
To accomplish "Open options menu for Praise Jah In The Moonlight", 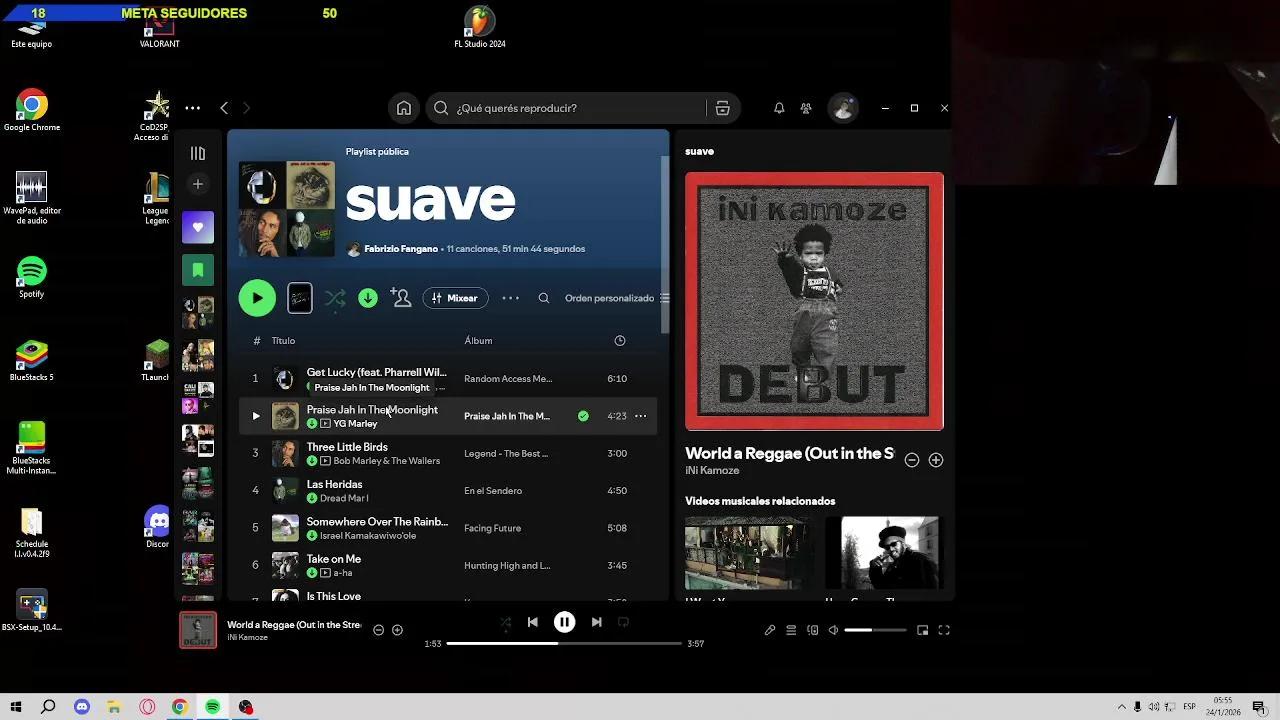I will tap(640, 416).
